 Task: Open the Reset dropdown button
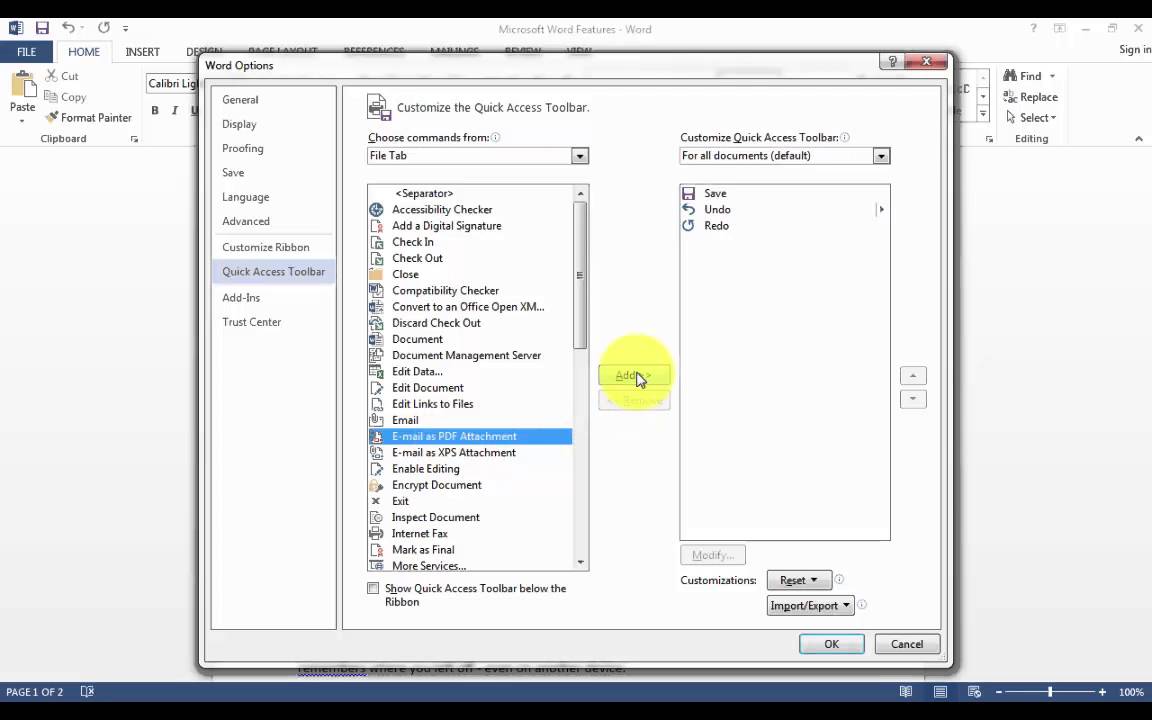(x=799, y=580)
